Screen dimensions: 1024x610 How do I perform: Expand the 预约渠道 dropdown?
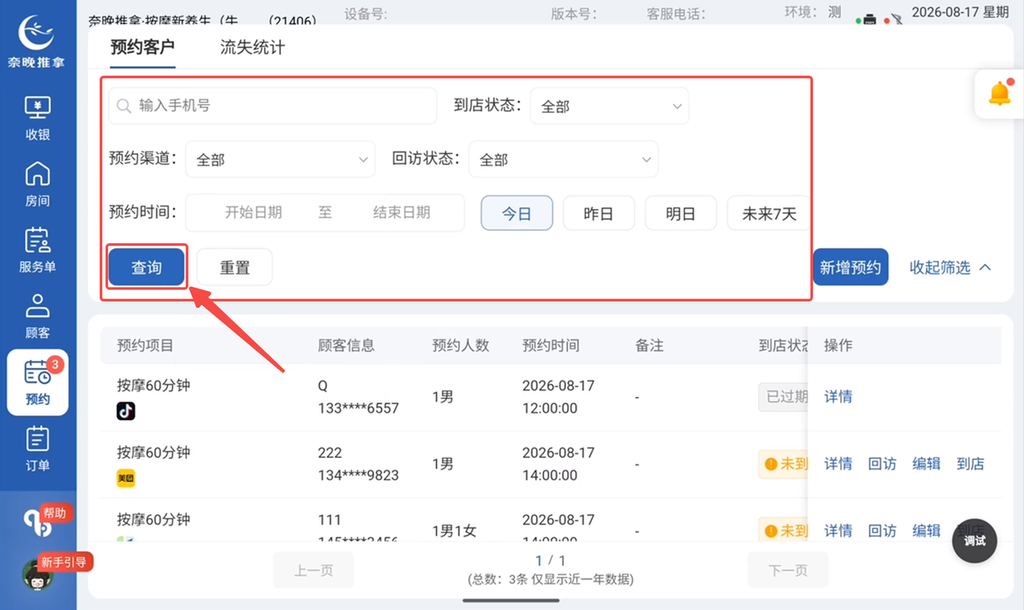280,159
